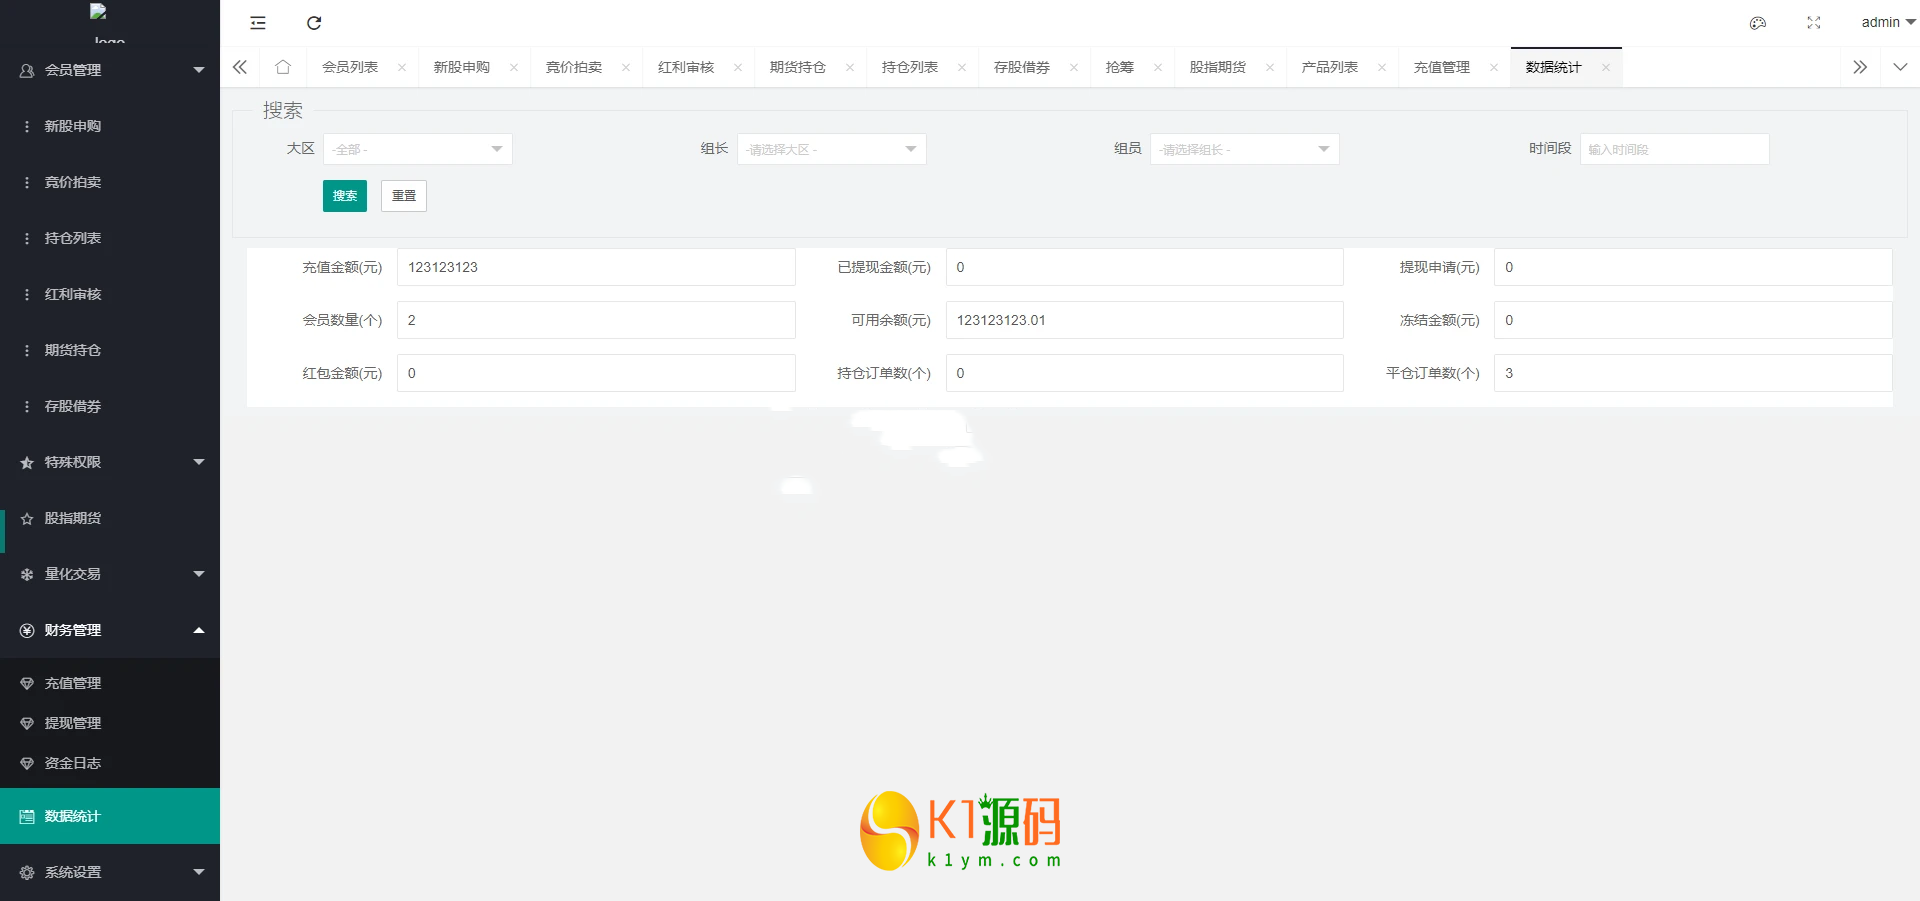Click the 充值金额(元) value field
This screenshot has width=1920, height=901.
(596, 267)
